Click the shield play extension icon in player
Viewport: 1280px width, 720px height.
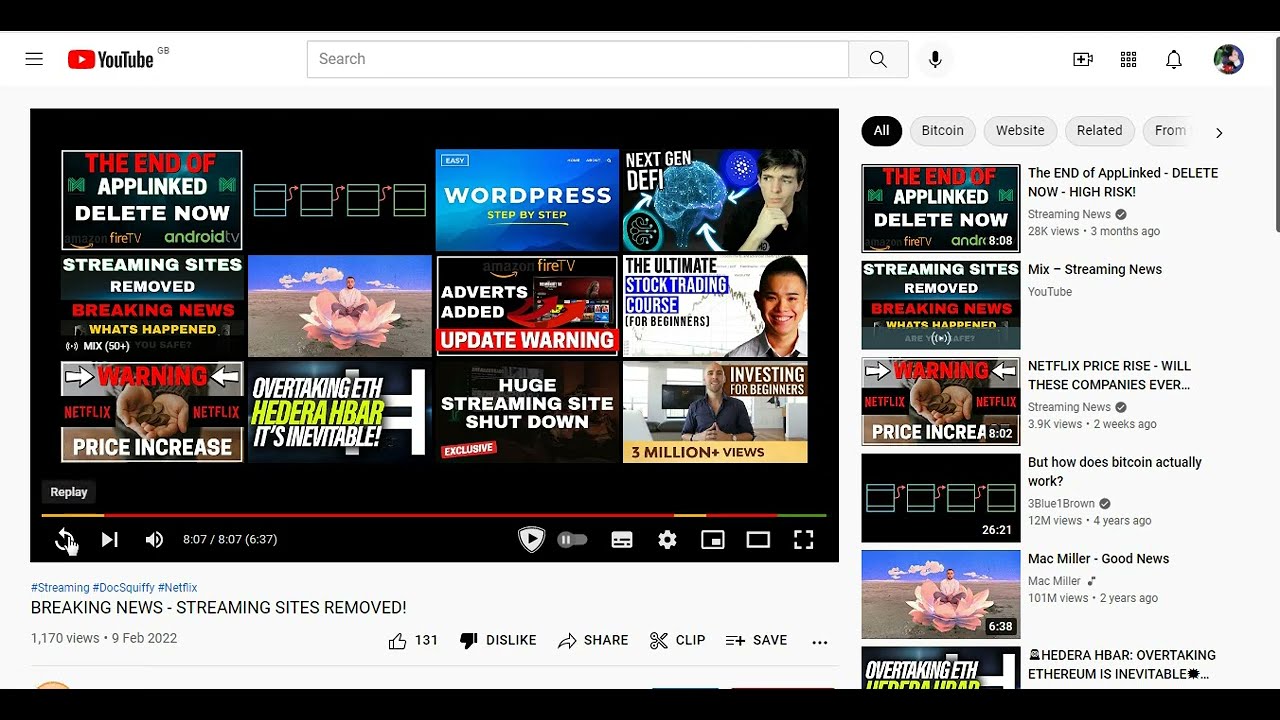pos(531,540)
